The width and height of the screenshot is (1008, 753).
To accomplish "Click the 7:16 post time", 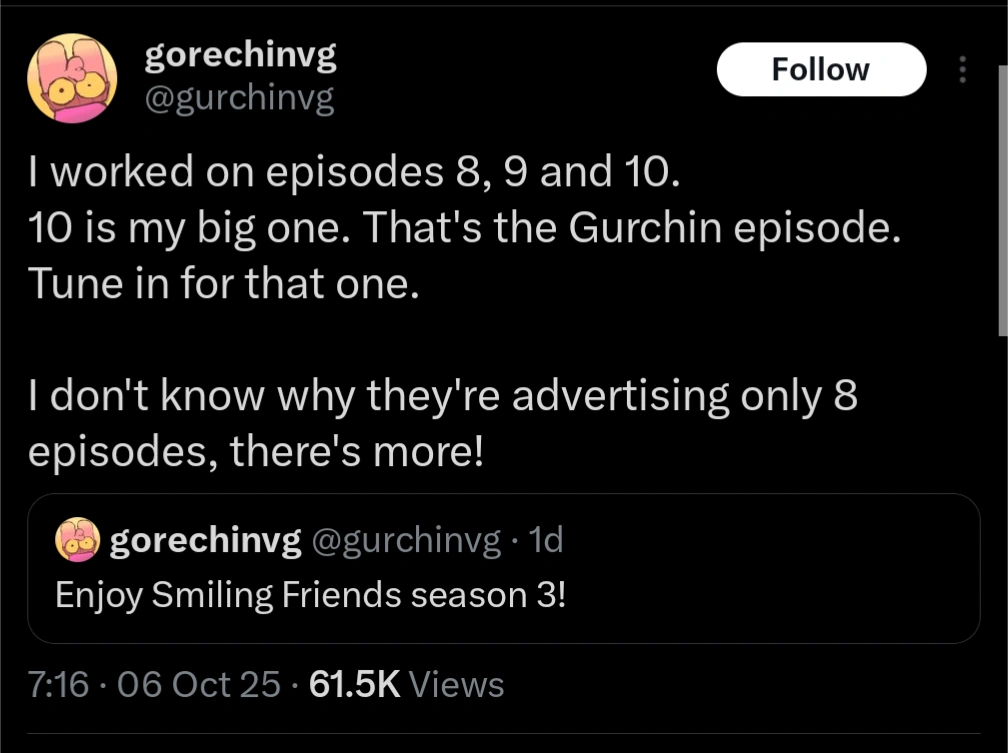I will coord(59,685).
